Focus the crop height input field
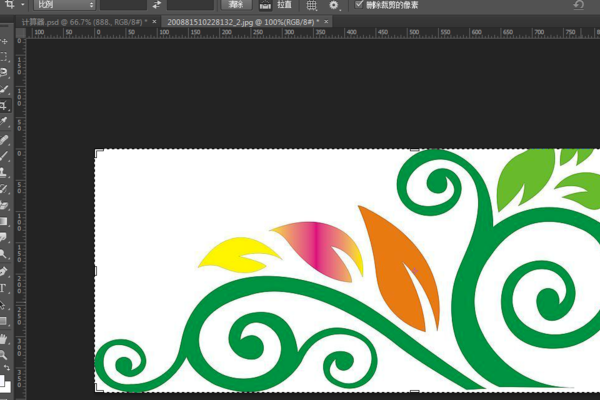 (190, 5)
